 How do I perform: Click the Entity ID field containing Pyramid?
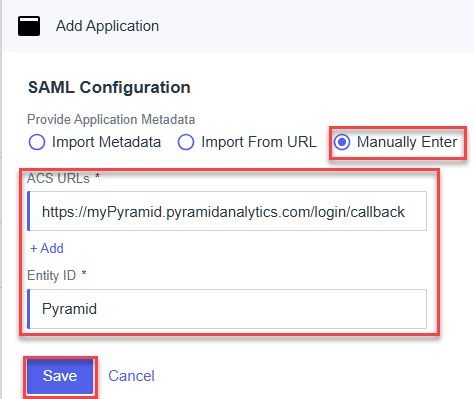pyautogui.click(x=227, y=309)
